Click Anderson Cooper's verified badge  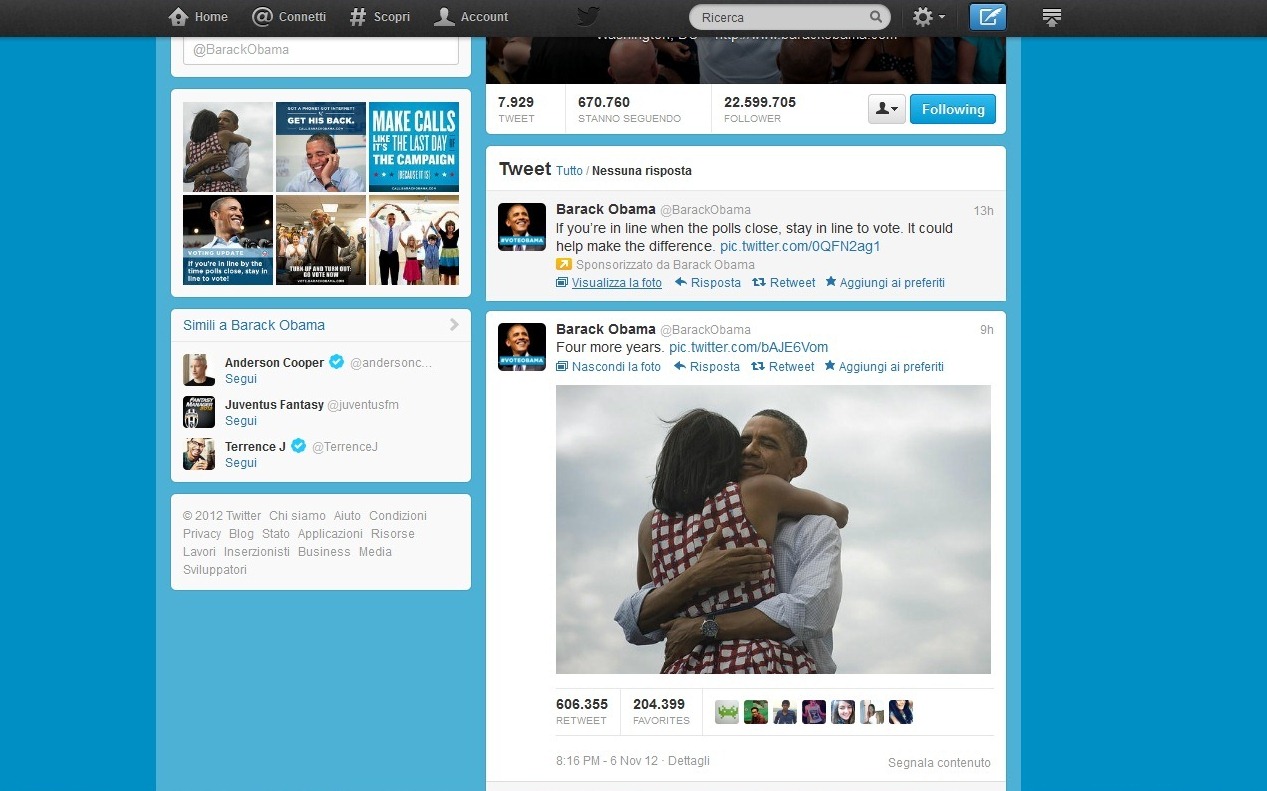pyautogui.click(x=337, y=362)
